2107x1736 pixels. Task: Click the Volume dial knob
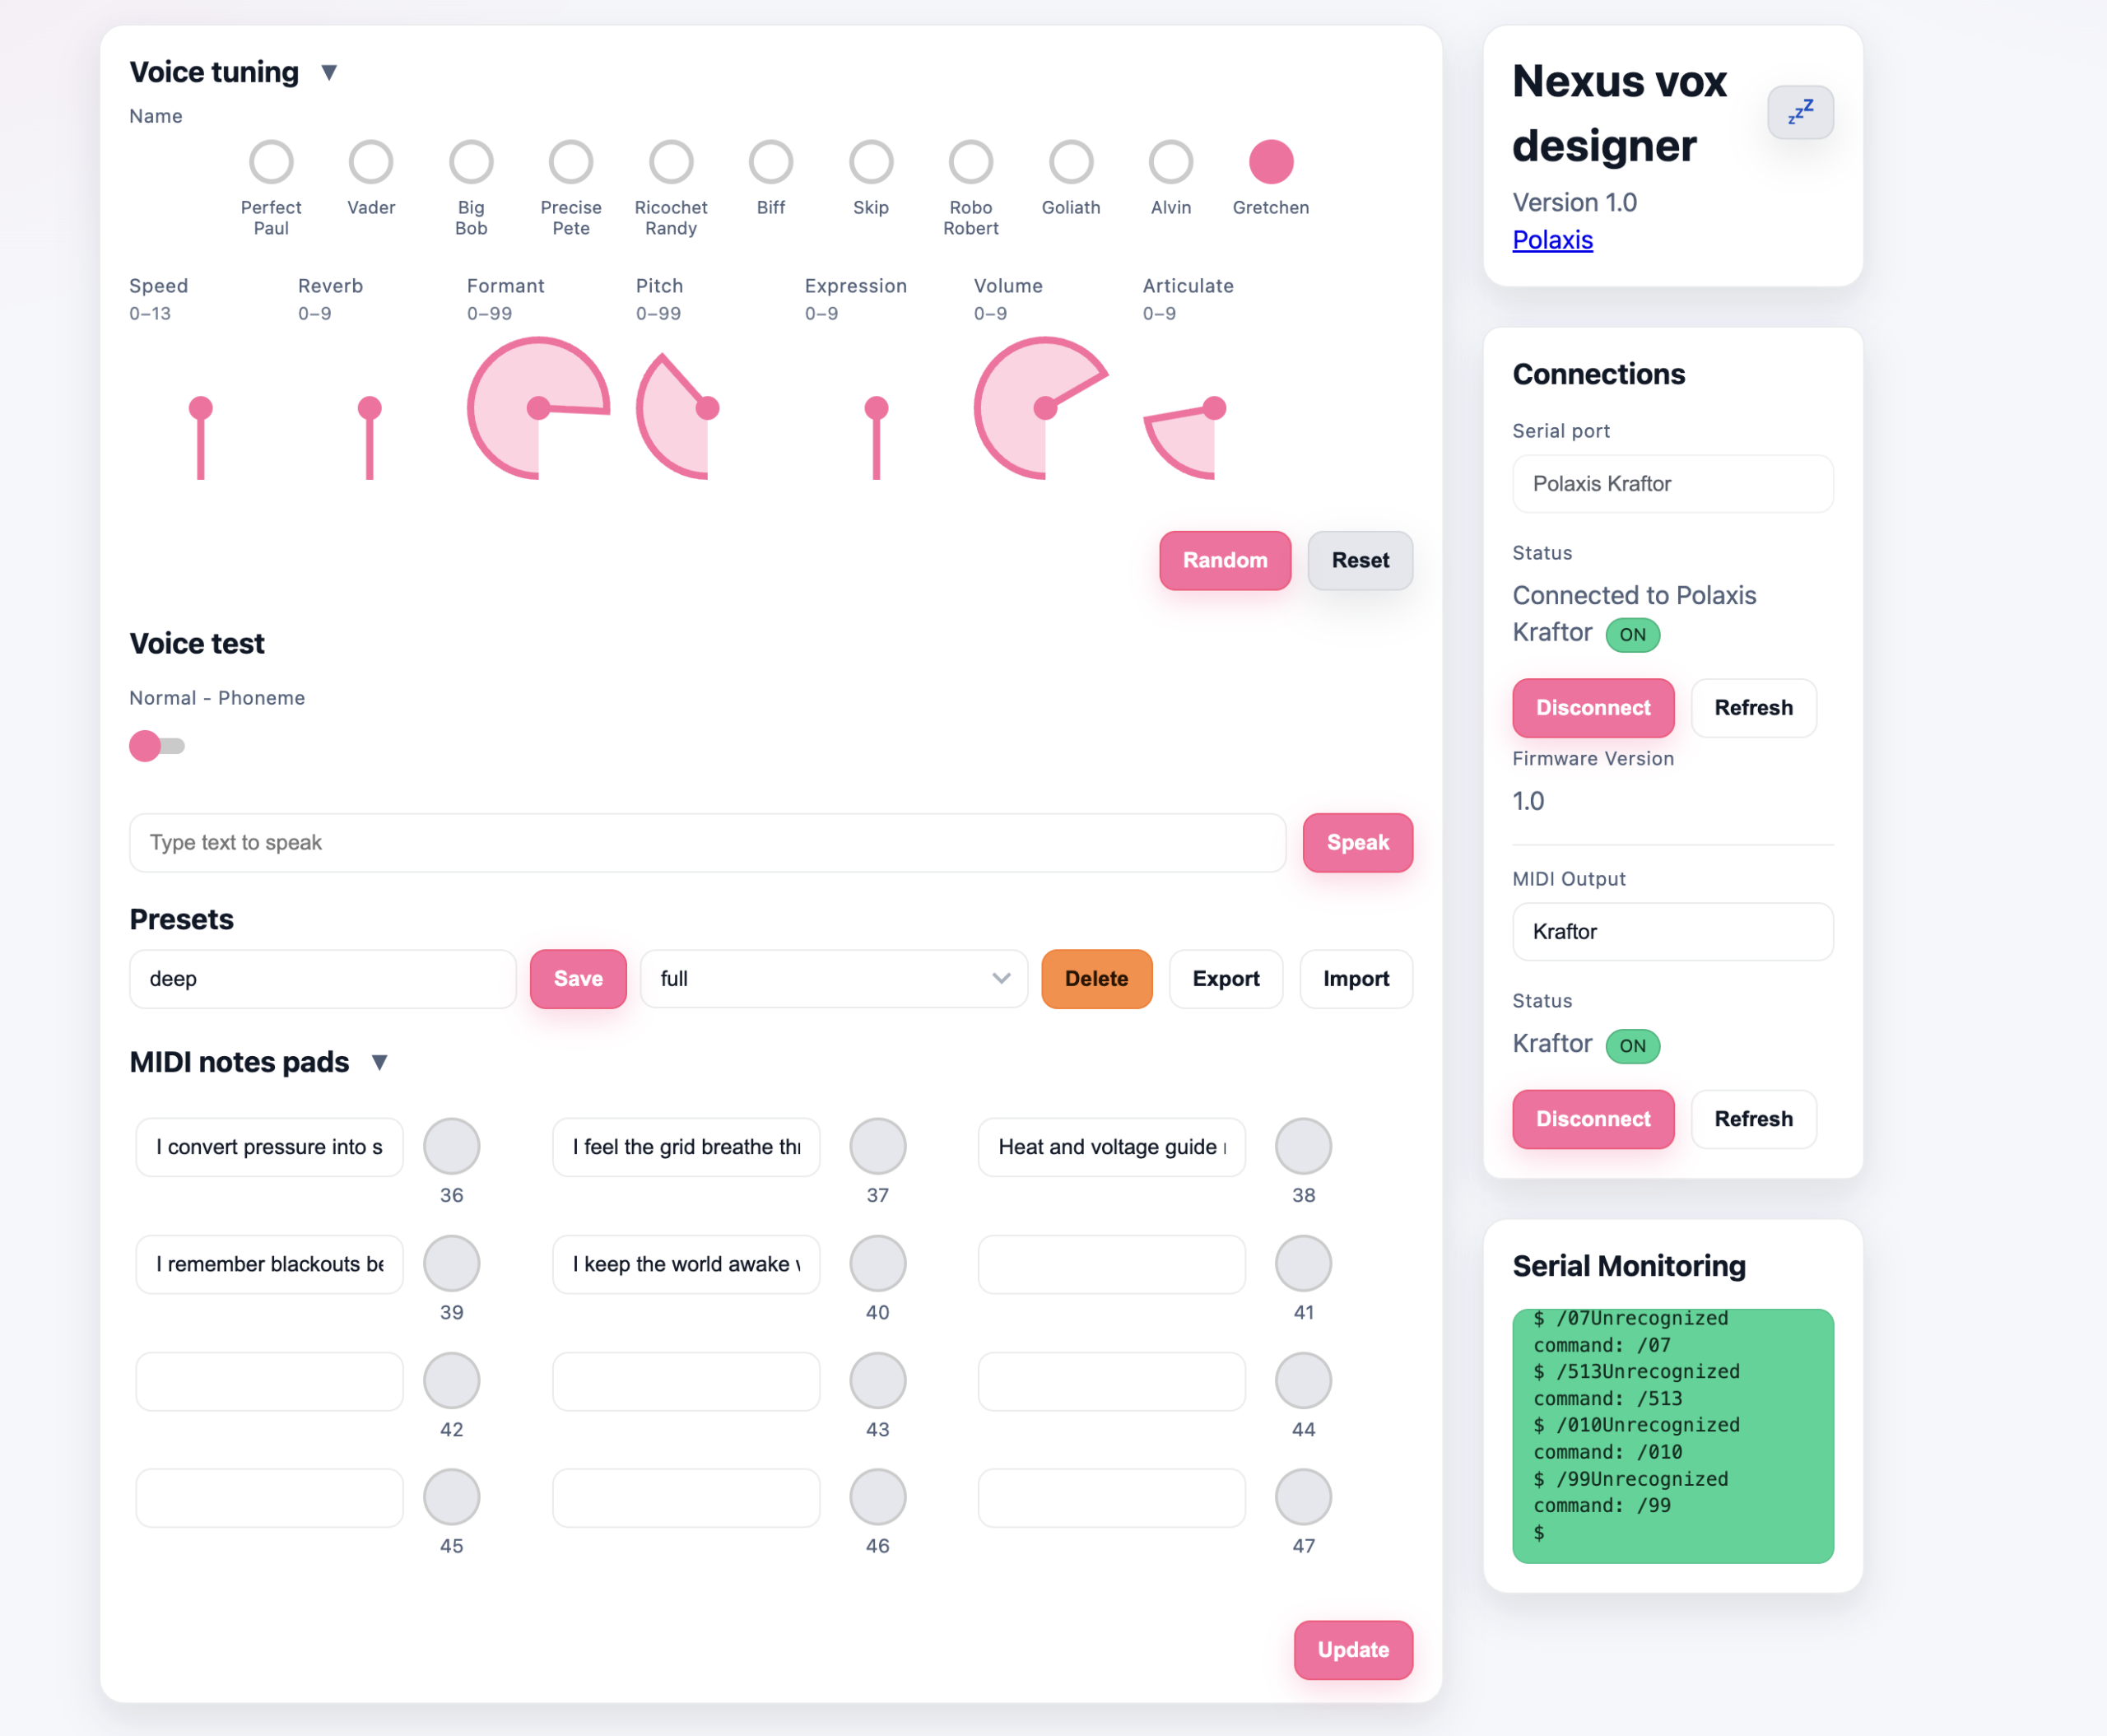coord(1045,408)
